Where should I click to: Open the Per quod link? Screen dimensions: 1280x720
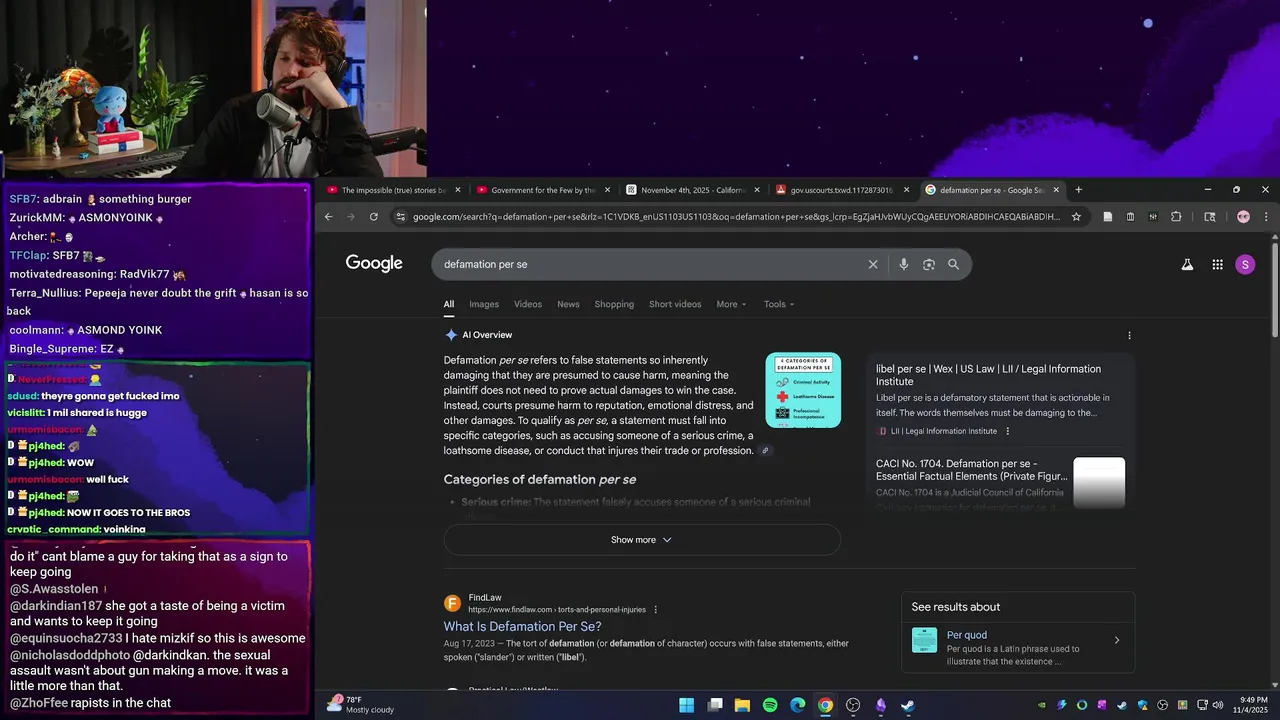(x=967, y=635)
